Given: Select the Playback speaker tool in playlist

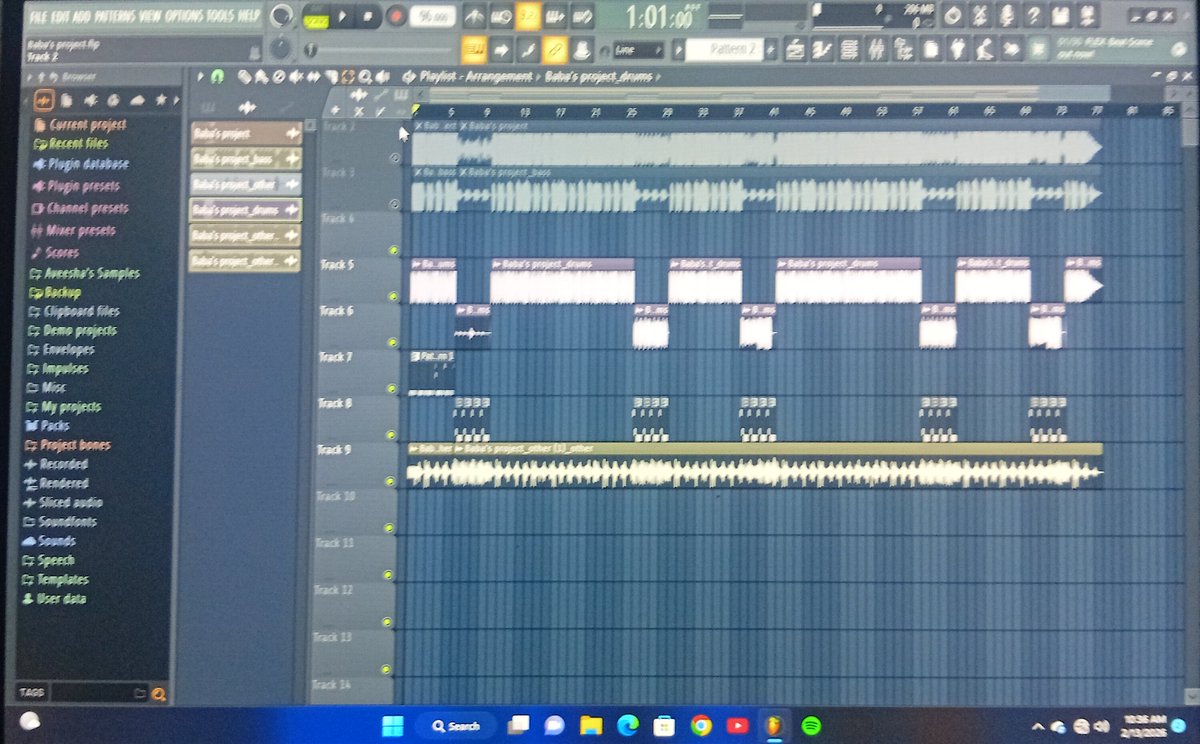Looking at the screenshot, I should click(x=383, y=77).
